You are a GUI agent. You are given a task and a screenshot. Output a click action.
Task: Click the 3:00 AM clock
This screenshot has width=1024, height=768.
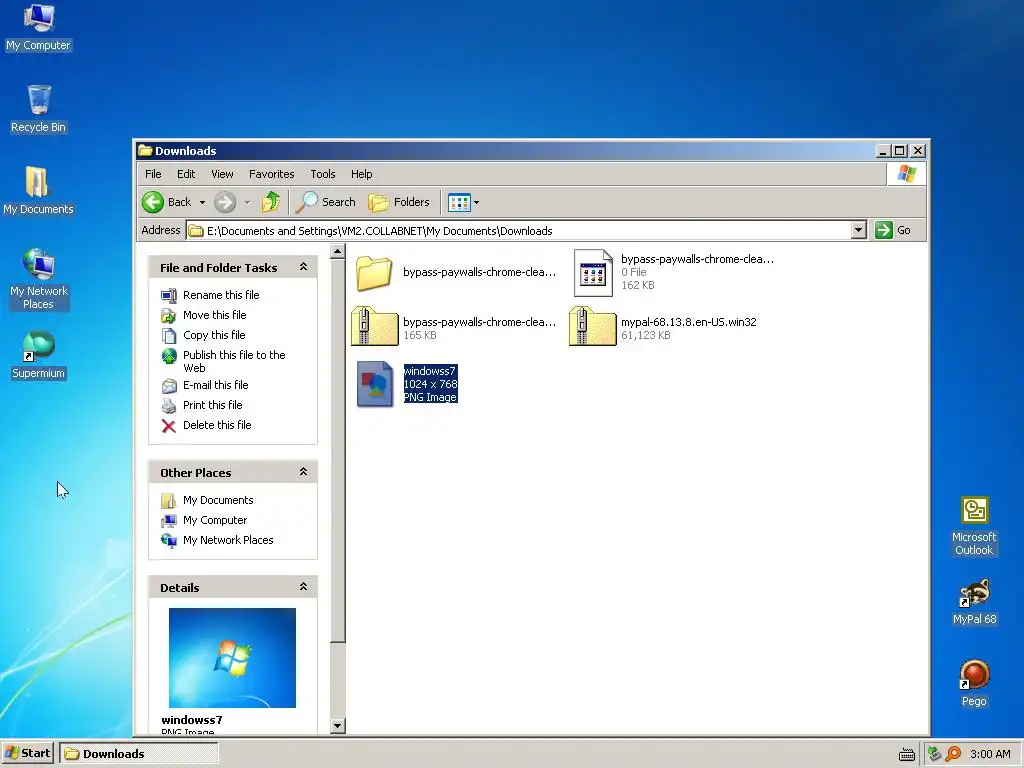click(x=990, y=754)
